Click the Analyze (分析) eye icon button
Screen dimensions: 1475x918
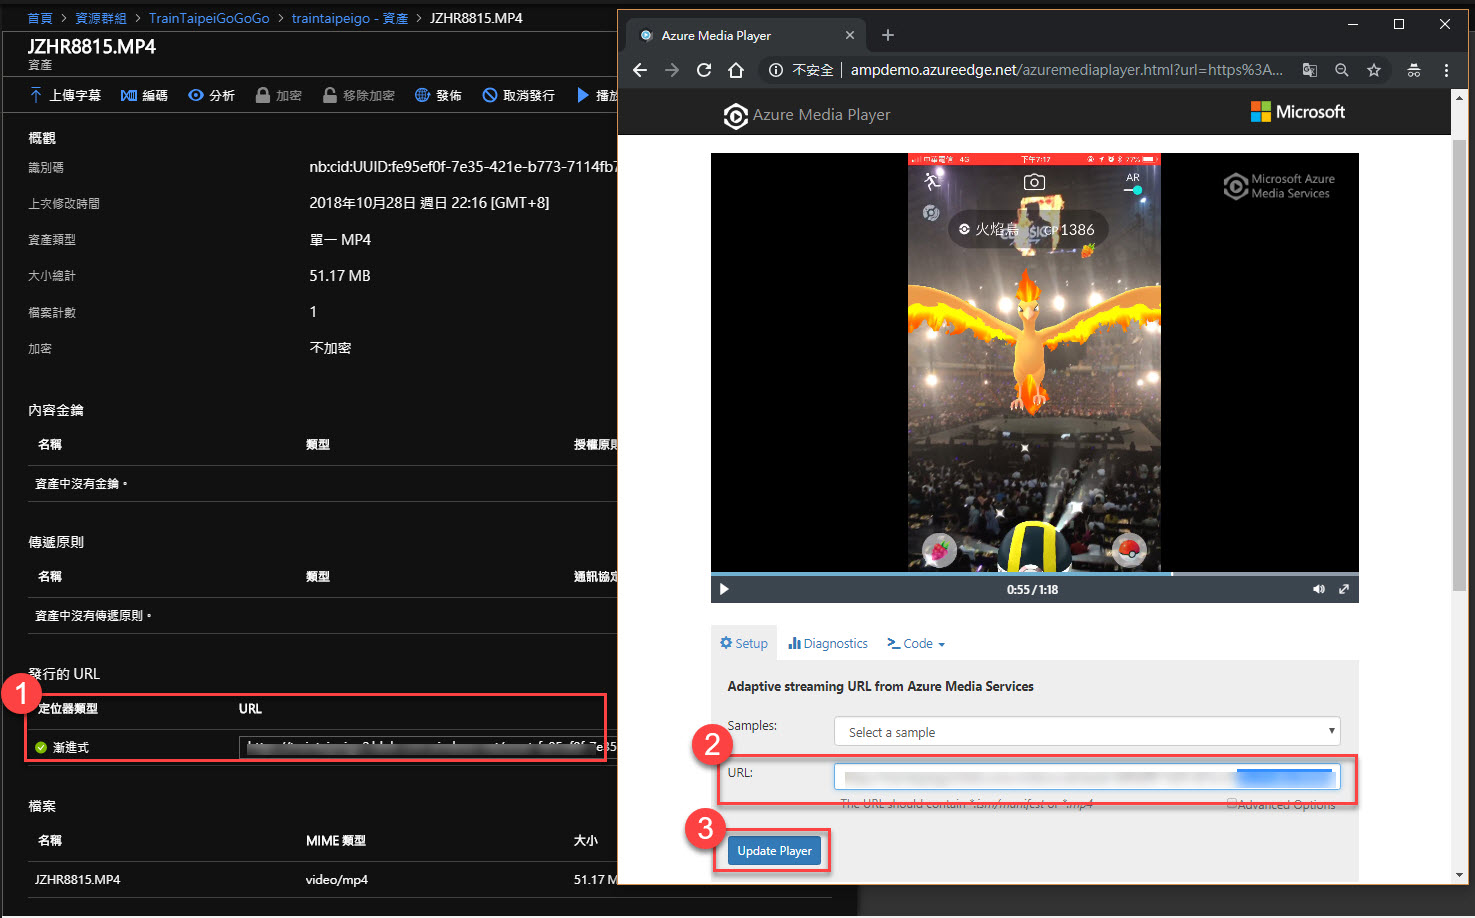pos(211,95)
